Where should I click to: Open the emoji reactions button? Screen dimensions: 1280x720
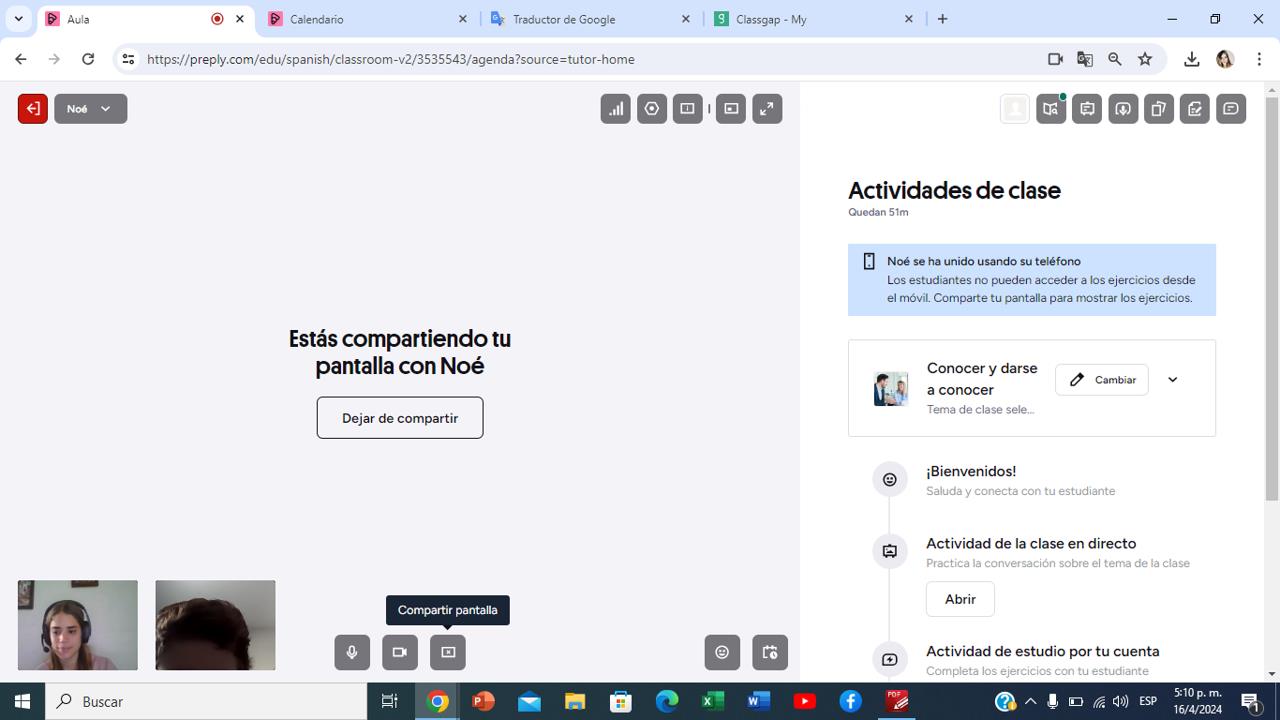pyautogui.click(x=722, y=652)
